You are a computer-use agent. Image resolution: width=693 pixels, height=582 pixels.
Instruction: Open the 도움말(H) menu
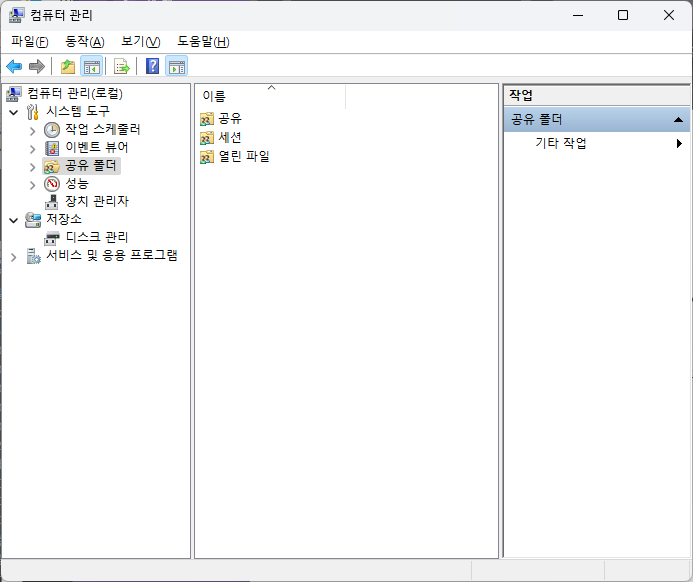(x=203, y=42)
